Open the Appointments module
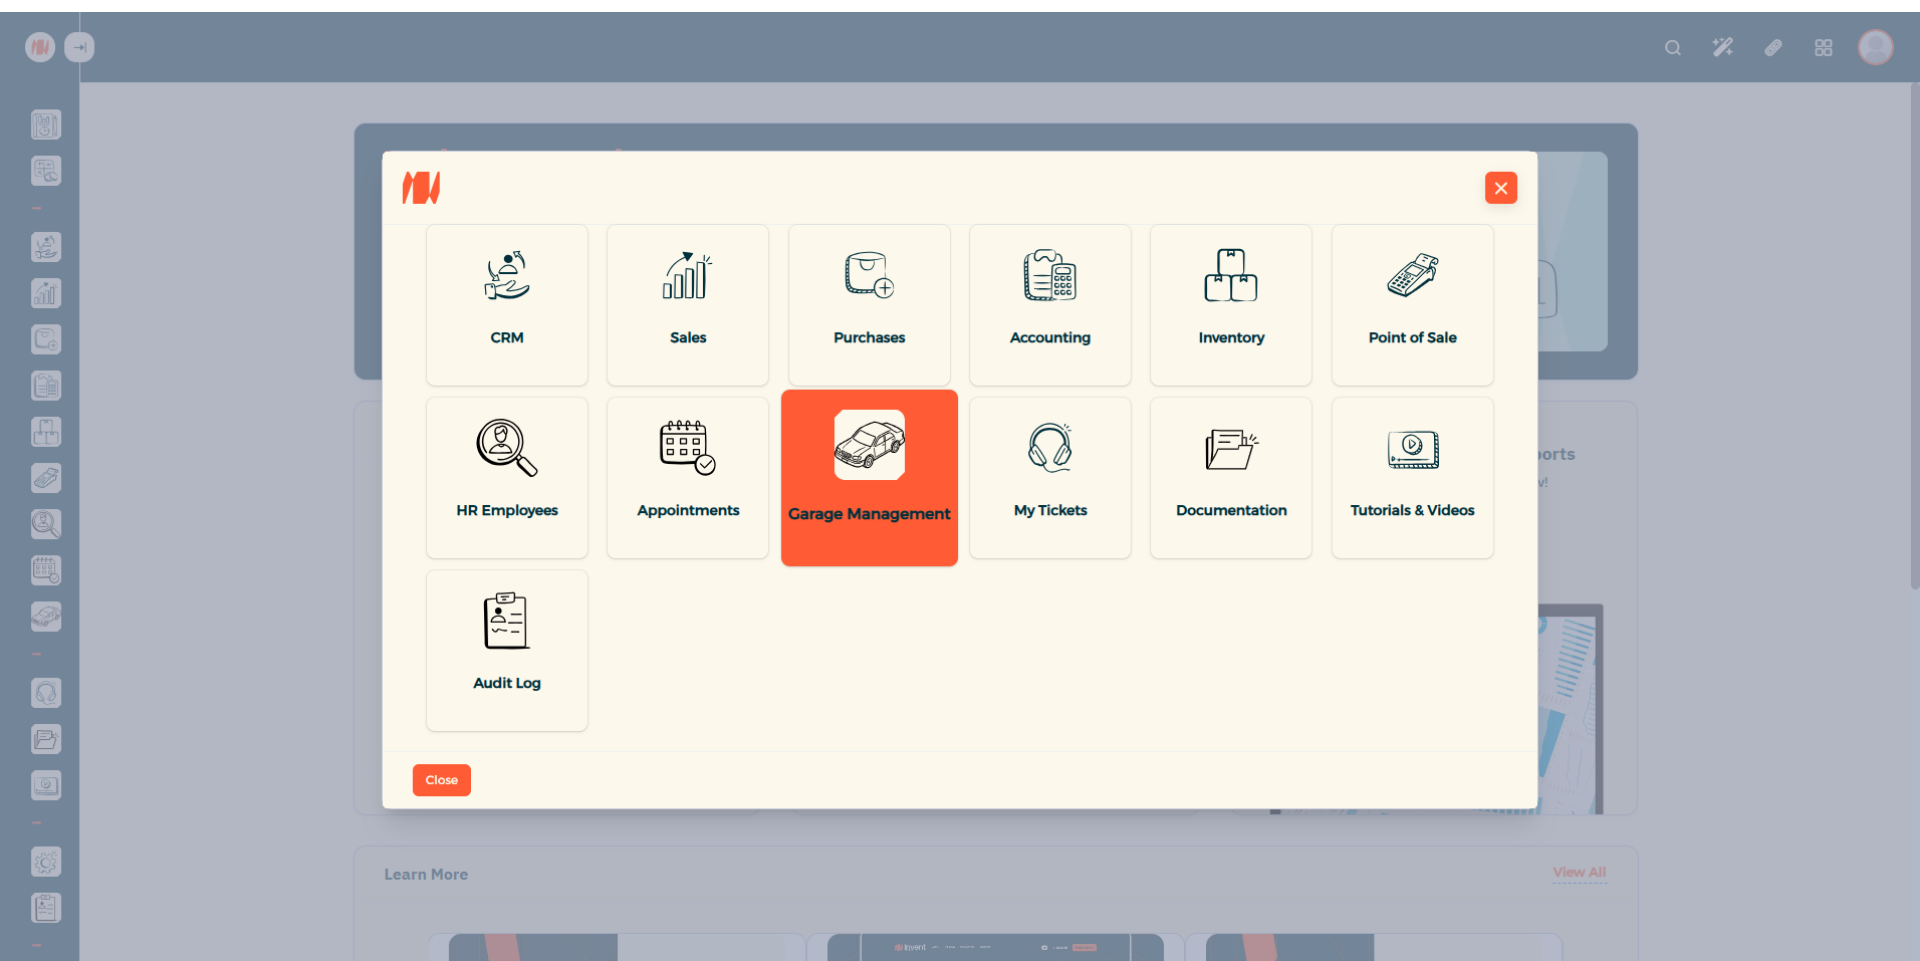The image size is (1920, 961). point(688,477)
